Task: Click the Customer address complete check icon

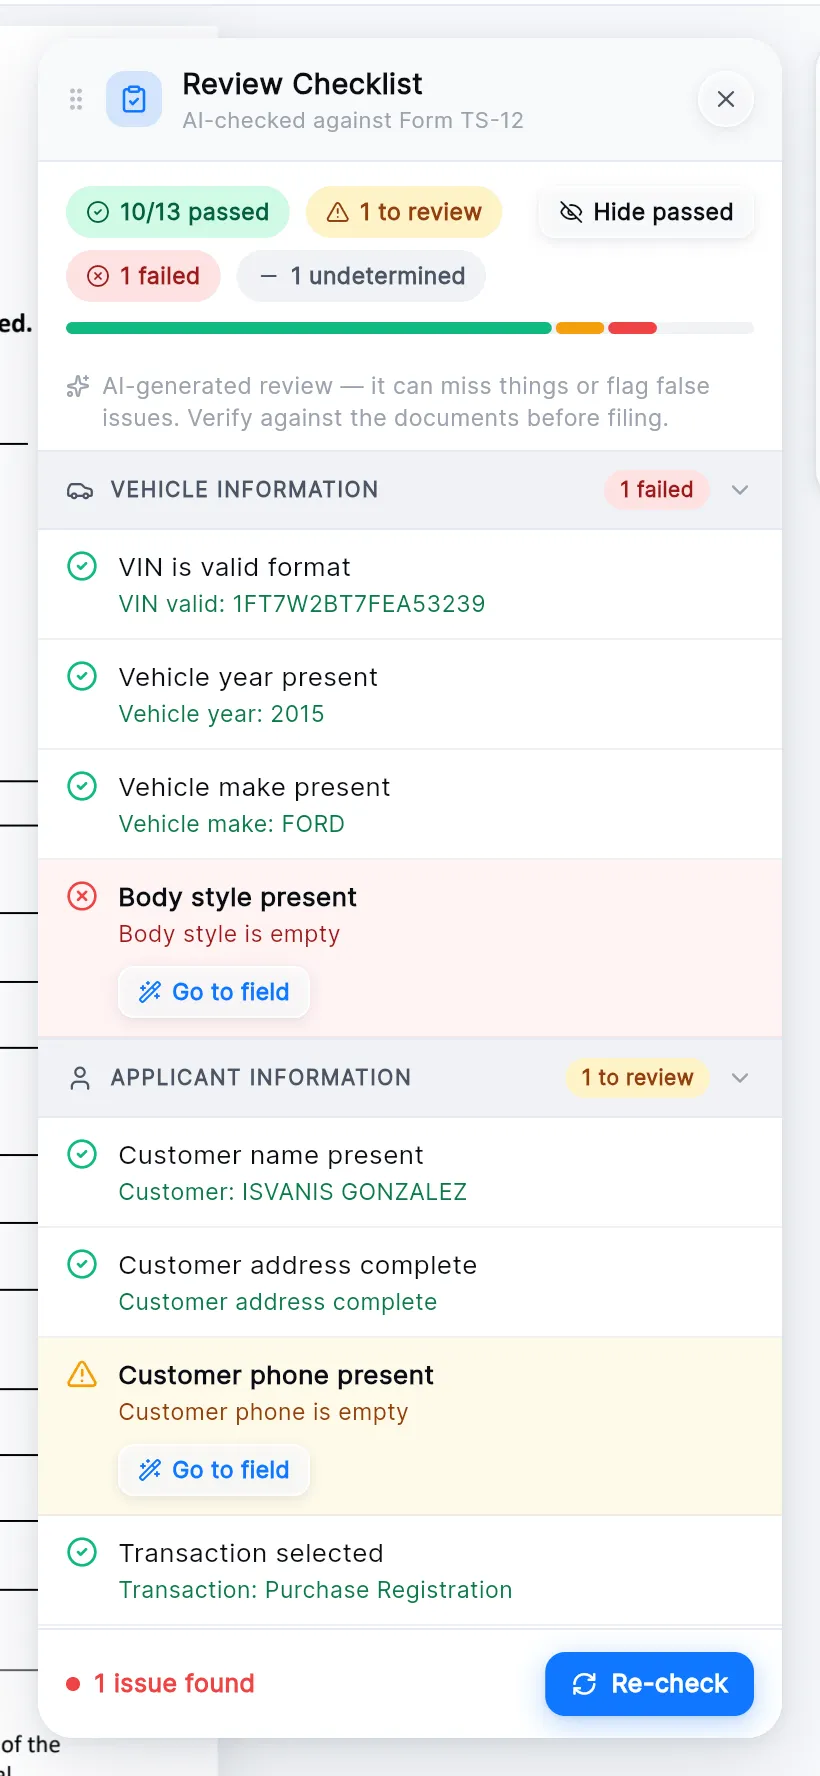Action: tap(82, 1265)
